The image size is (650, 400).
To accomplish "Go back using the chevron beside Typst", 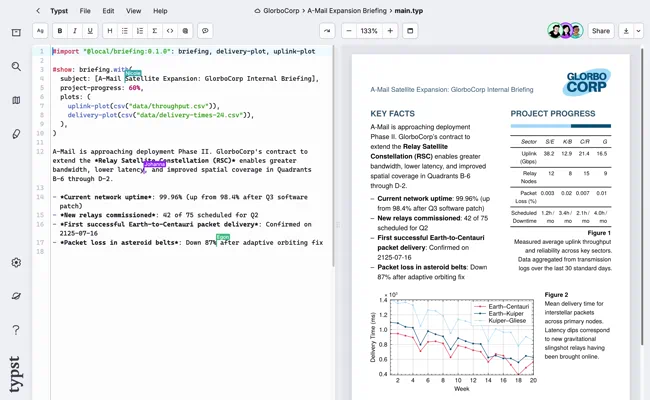I will [x=38, y=11].
